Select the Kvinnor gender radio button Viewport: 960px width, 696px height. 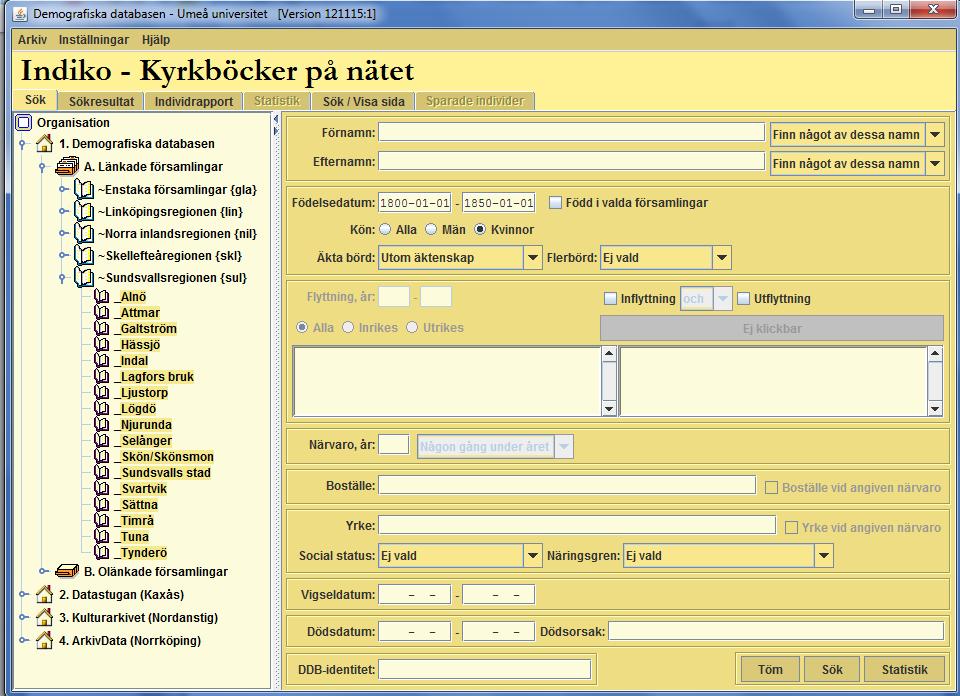480,230
